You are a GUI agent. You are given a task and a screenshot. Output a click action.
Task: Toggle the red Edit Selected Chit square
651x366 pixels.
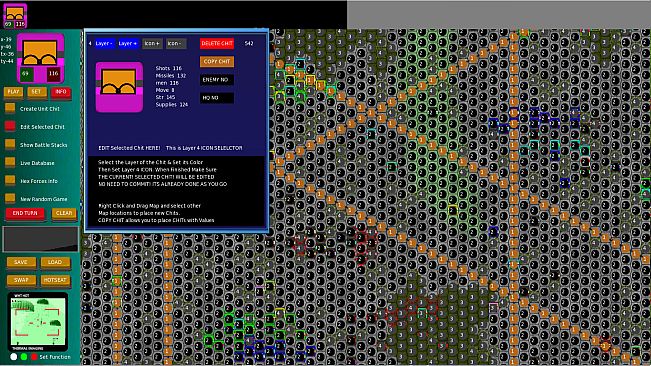(10, 126)
